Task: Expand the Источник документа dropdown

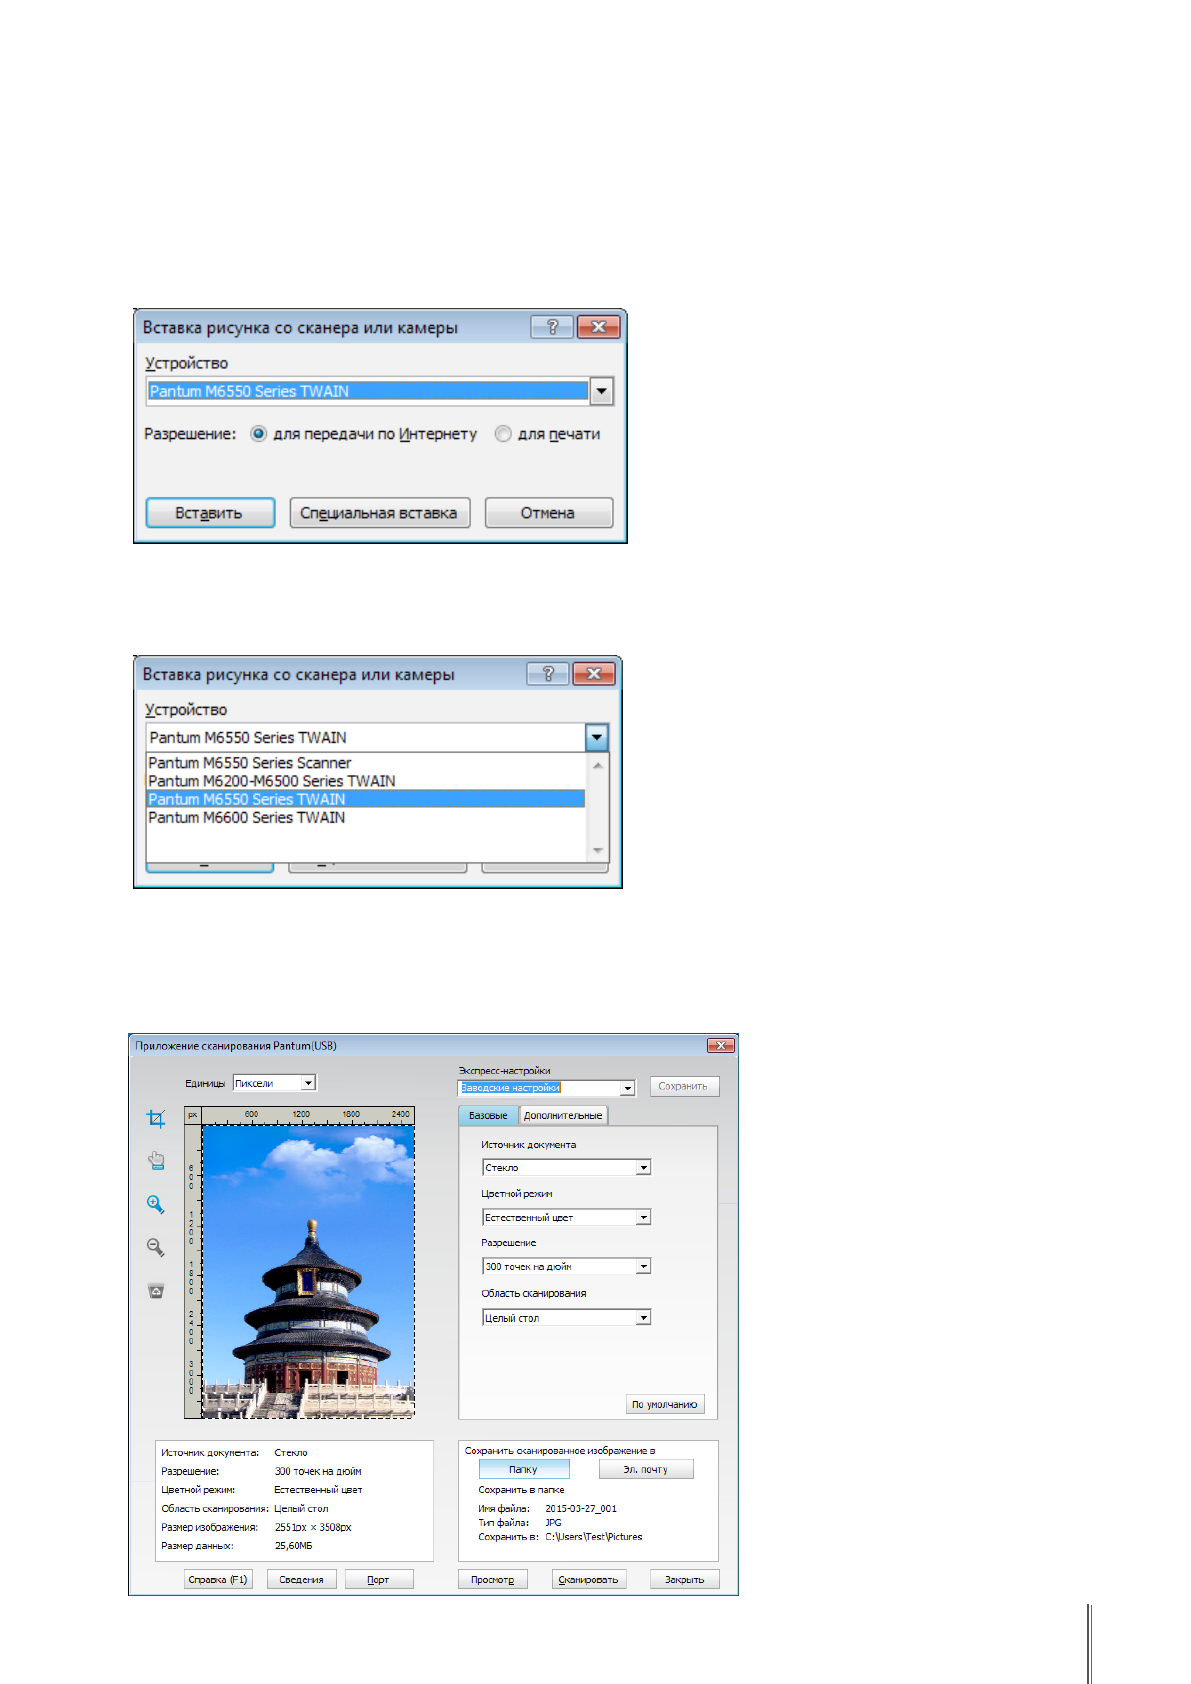Action: point(643,1168)
